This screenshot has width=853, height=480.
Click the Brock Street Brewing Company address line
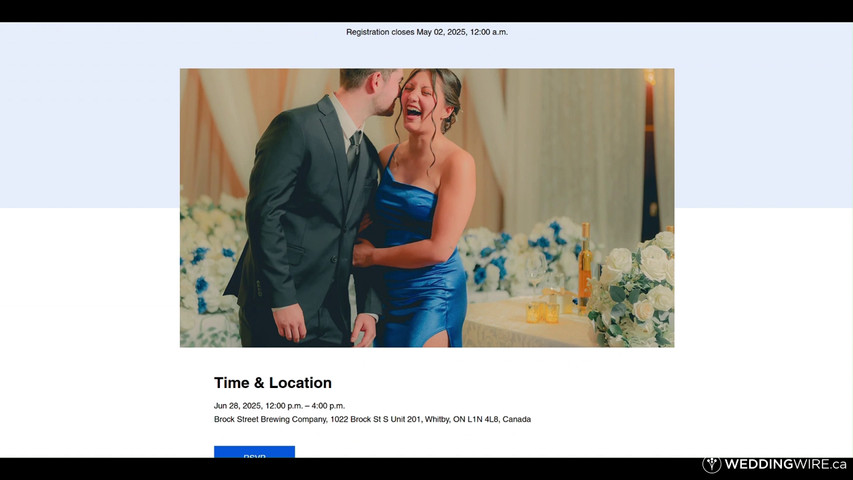[x=372, y=419]
